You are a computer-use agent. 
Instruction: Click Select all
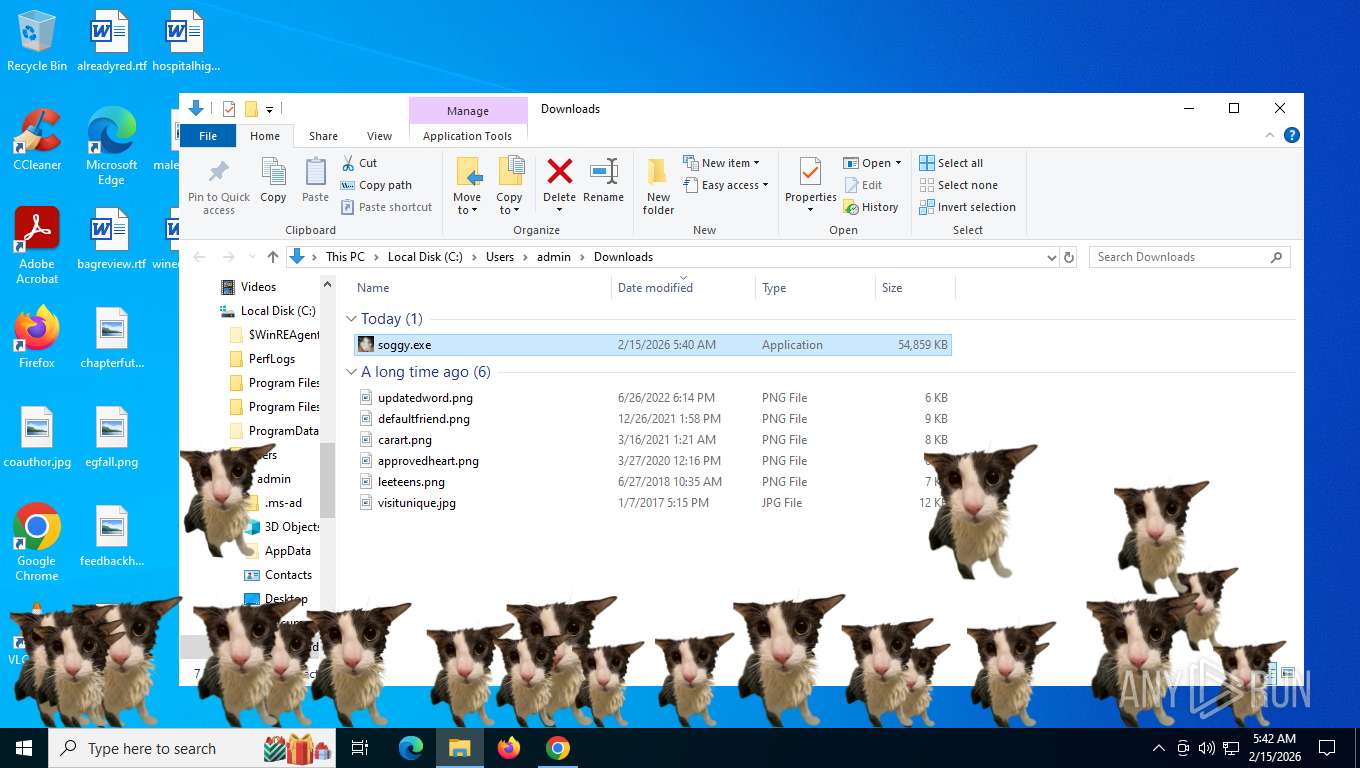pos(951,163)
